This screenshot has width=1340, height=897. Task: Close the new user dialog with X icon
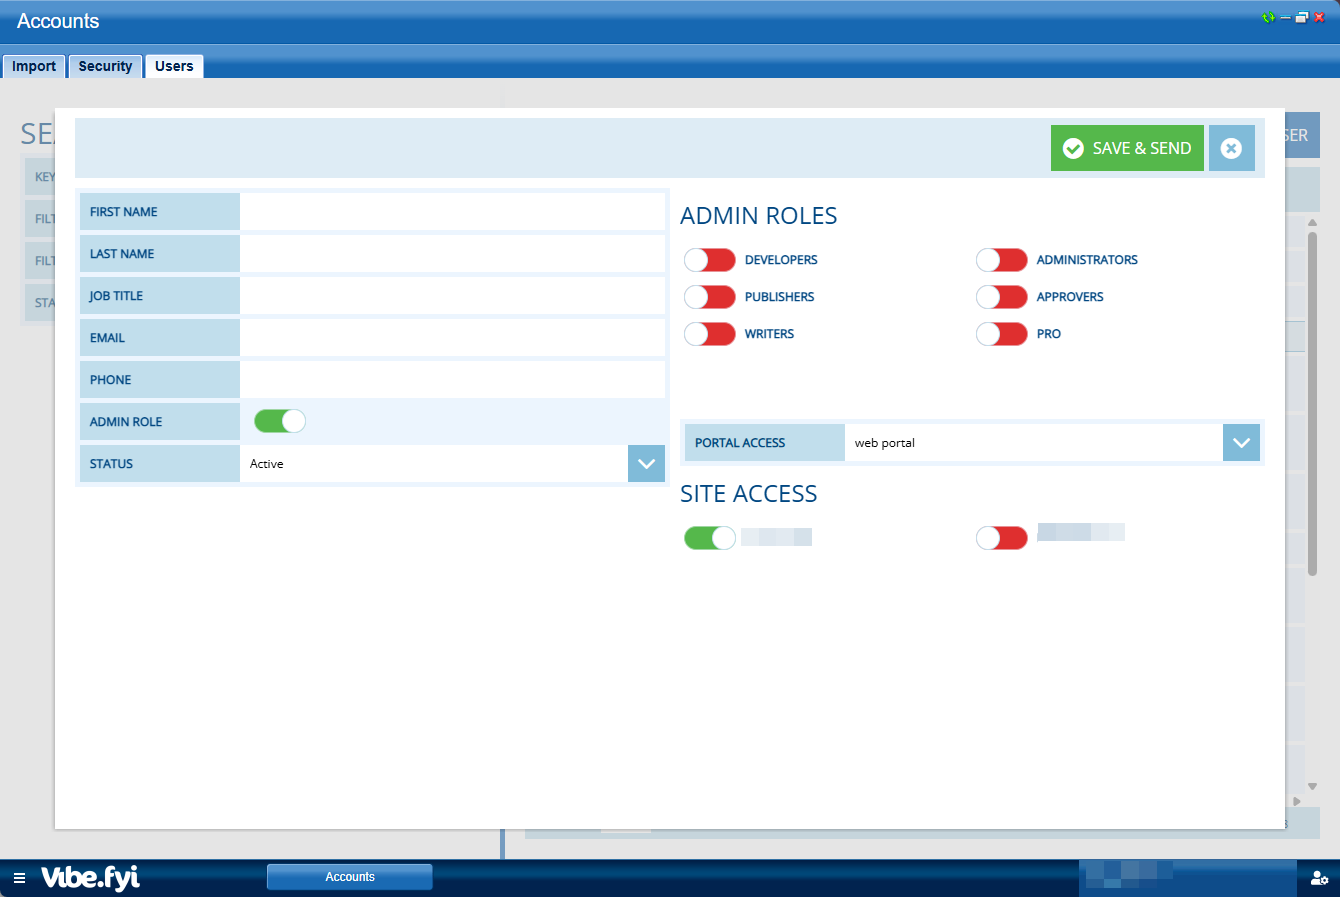tap(1231, 148)
